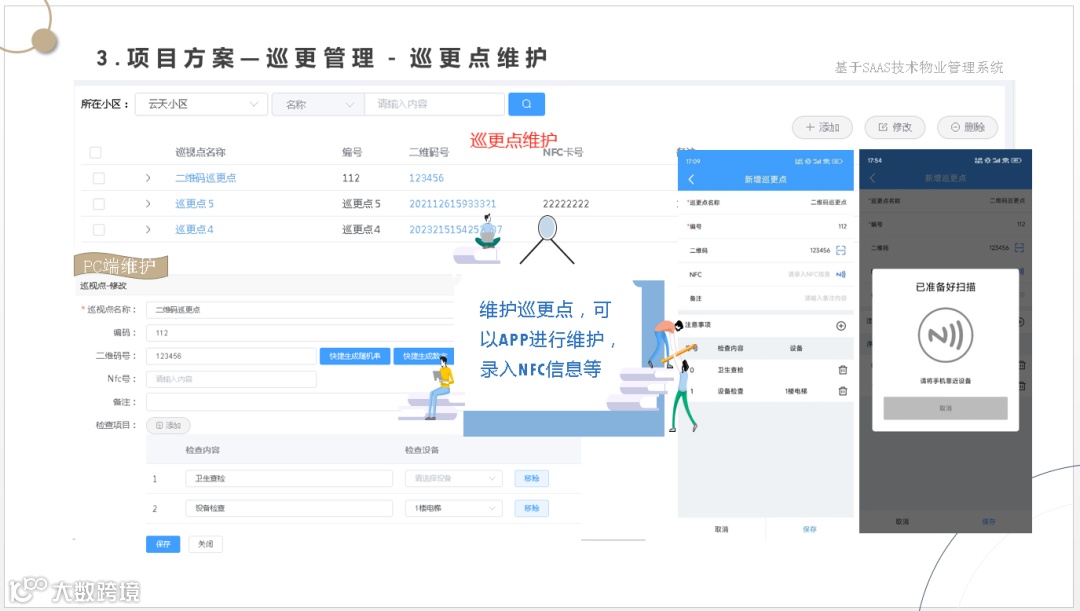Tap the large NFC scan icon in dialog

(x=946, y=335)
